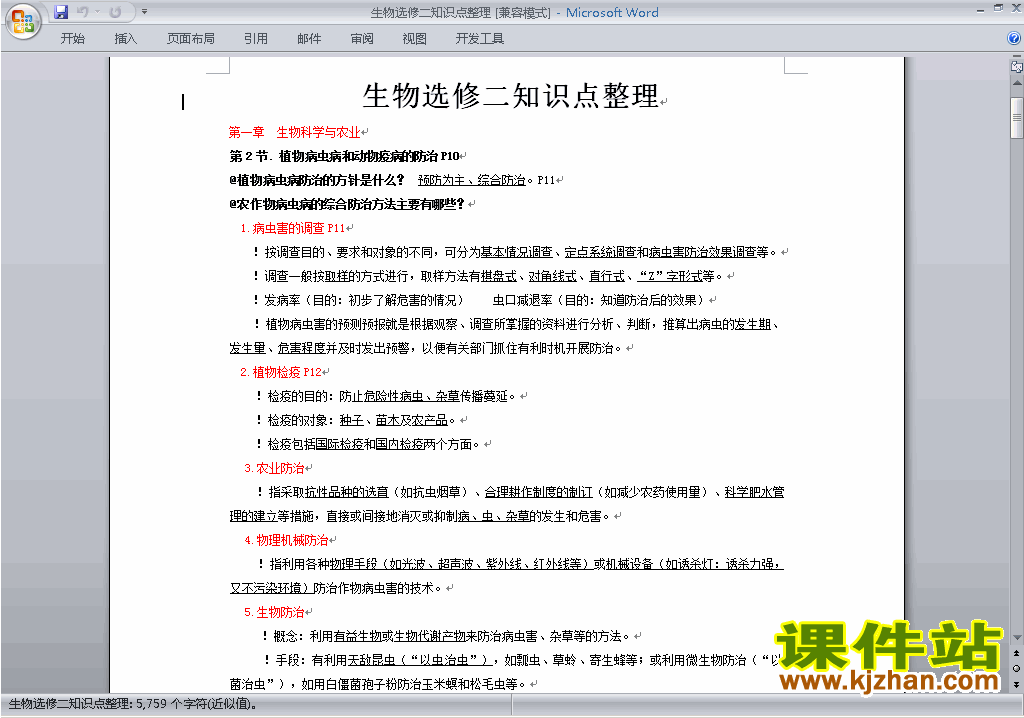Click the red heading 3.农业防治
Viewport: 1024px width, 718px height.
click(274, 468)
